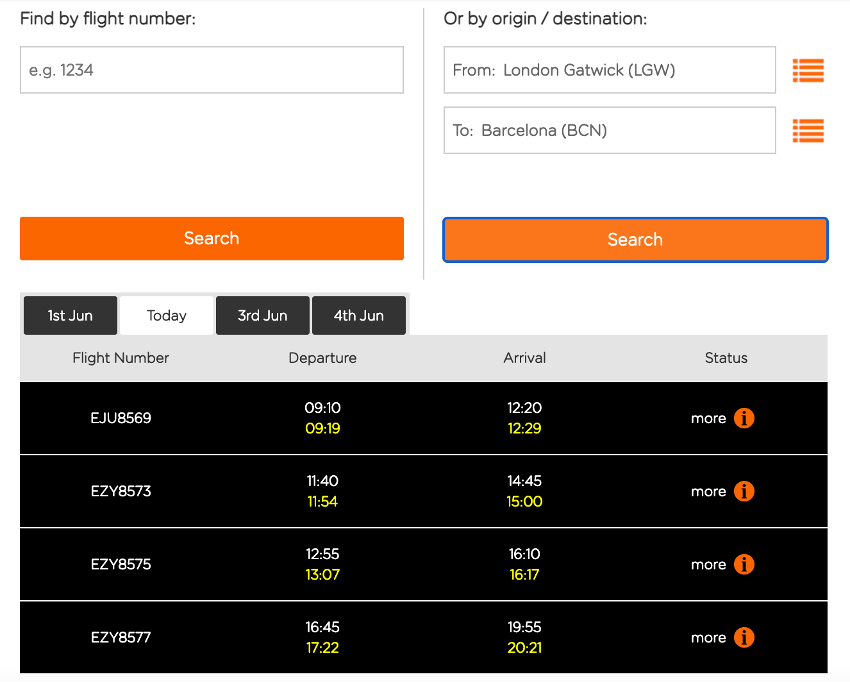Show more status for flight EZY8575
Image resolution: width=850 pixels, height=682 pixels.
click(708, 564)
